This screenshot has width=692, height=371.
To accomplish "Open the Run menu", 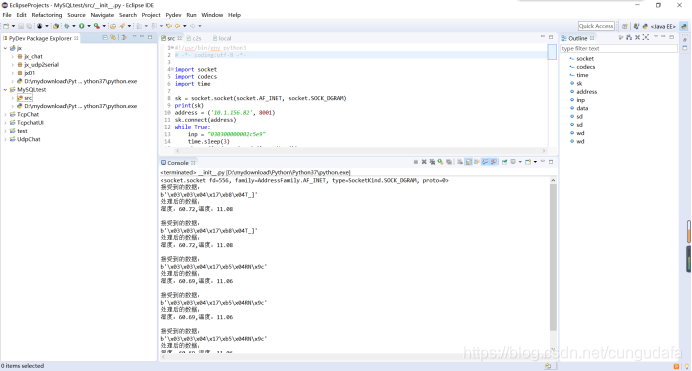I will (x=192, y=15).
